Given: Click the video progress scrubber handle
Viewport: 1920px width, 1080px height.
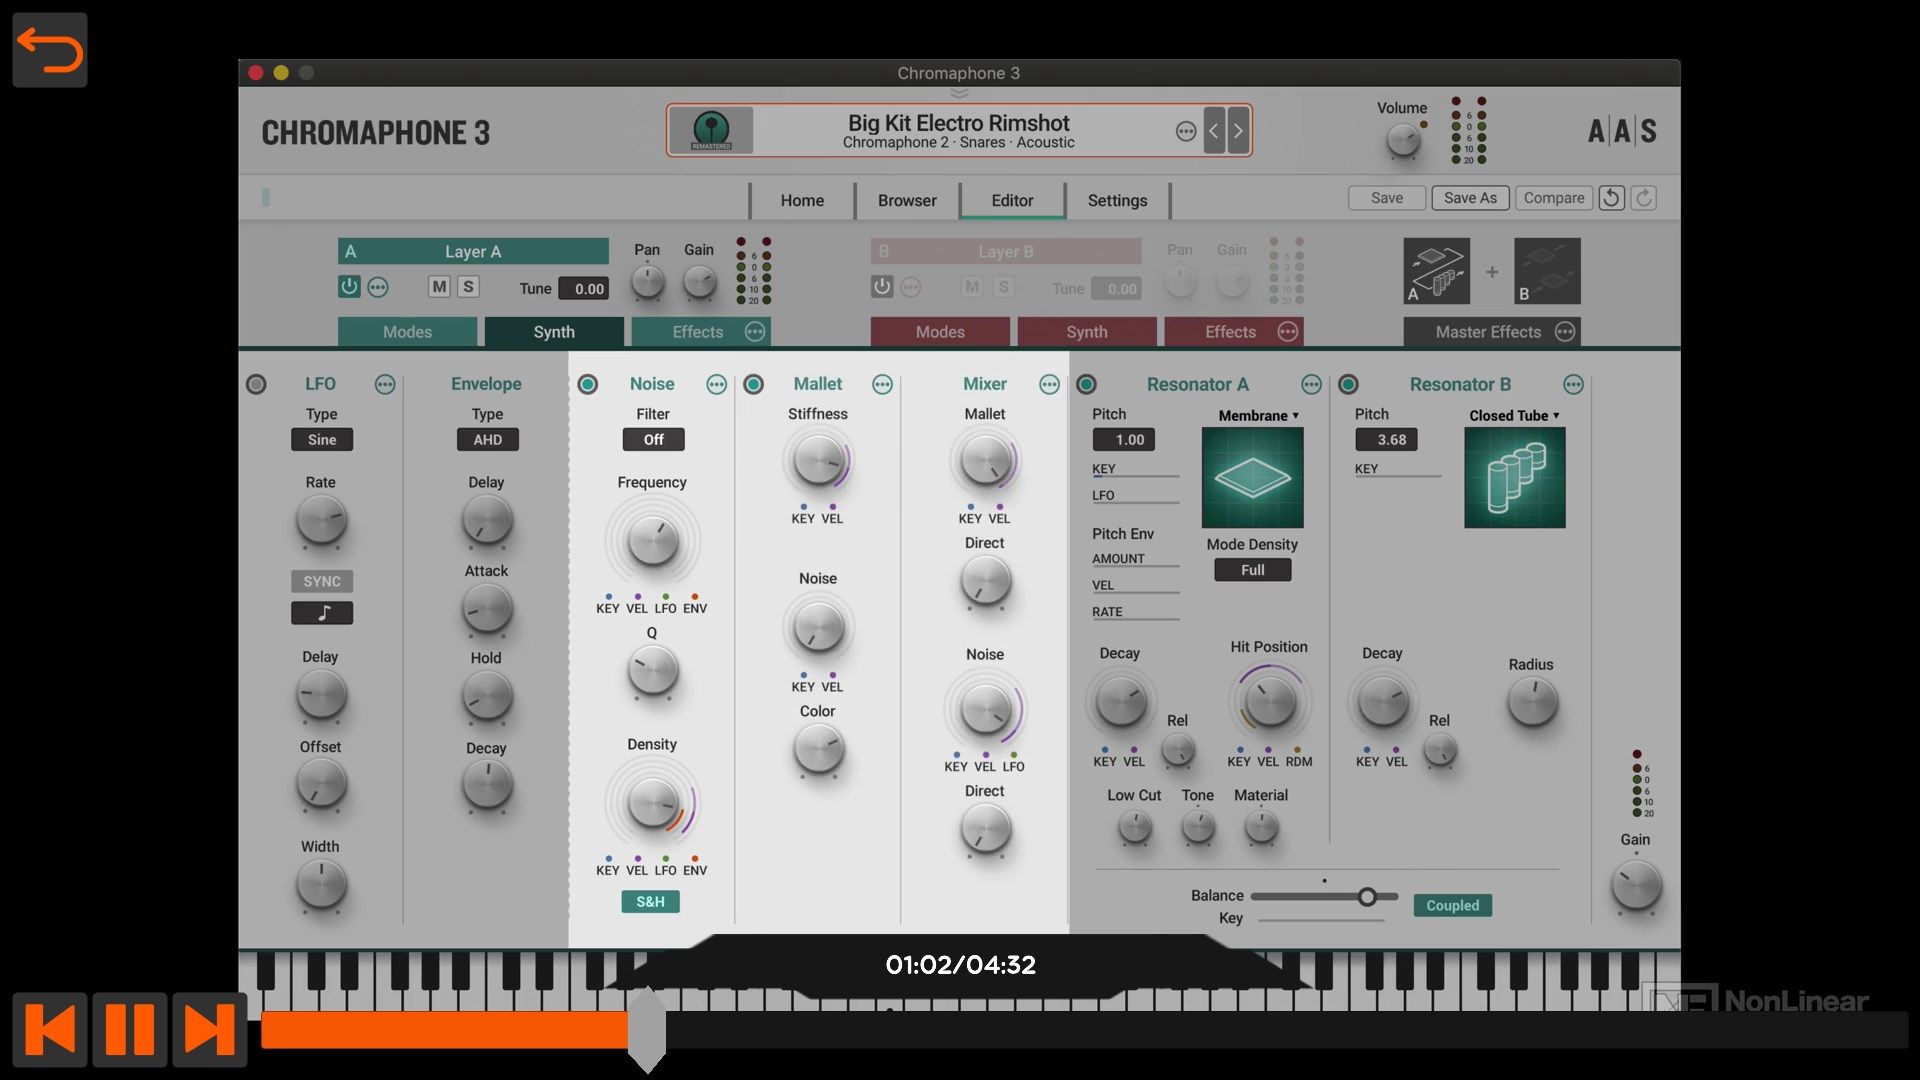Looking at the screenshot, I should click(x=647, y=1030).
